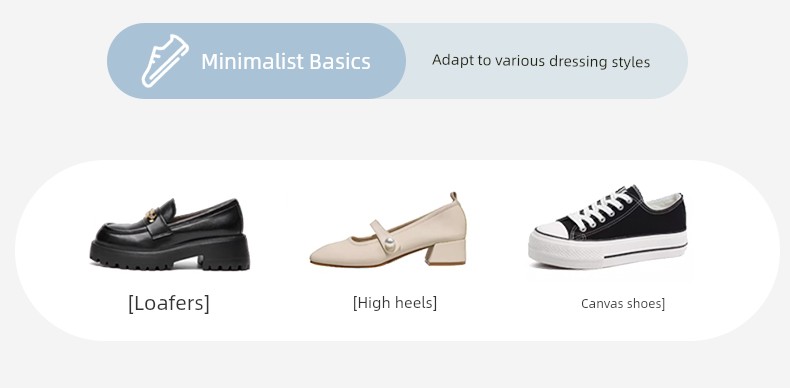The image size is (790, 388).
Task: Click the white platform sole of sneaker
Action: pos(608,250)
